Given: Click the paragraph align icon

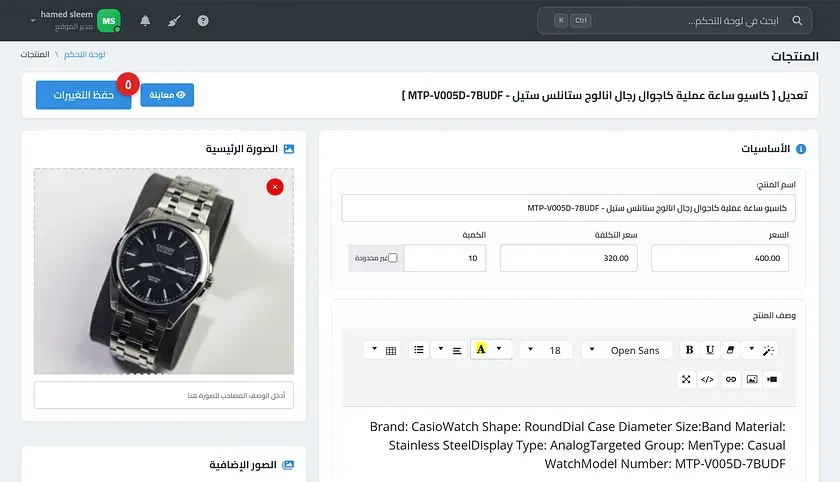Looking at the screenshot, I should click(x=457, y=350).
